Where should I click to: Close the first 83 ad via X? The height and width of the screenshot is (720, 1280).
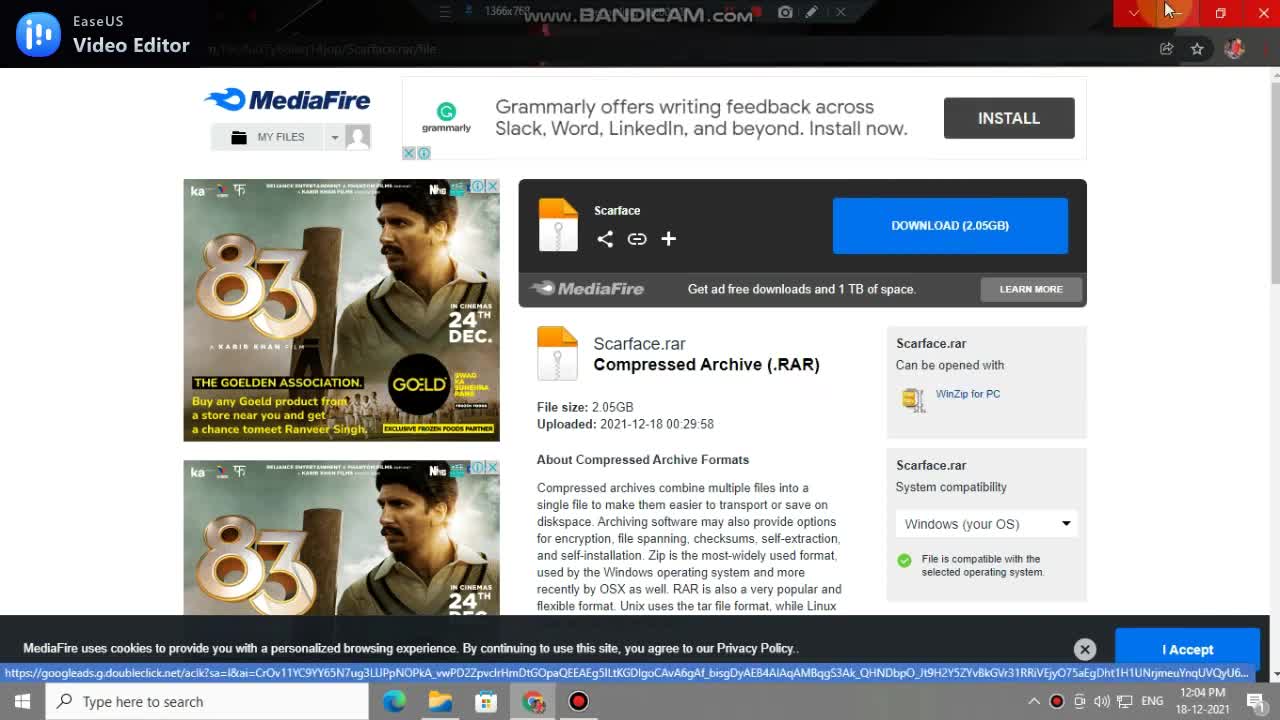point(492,186)
